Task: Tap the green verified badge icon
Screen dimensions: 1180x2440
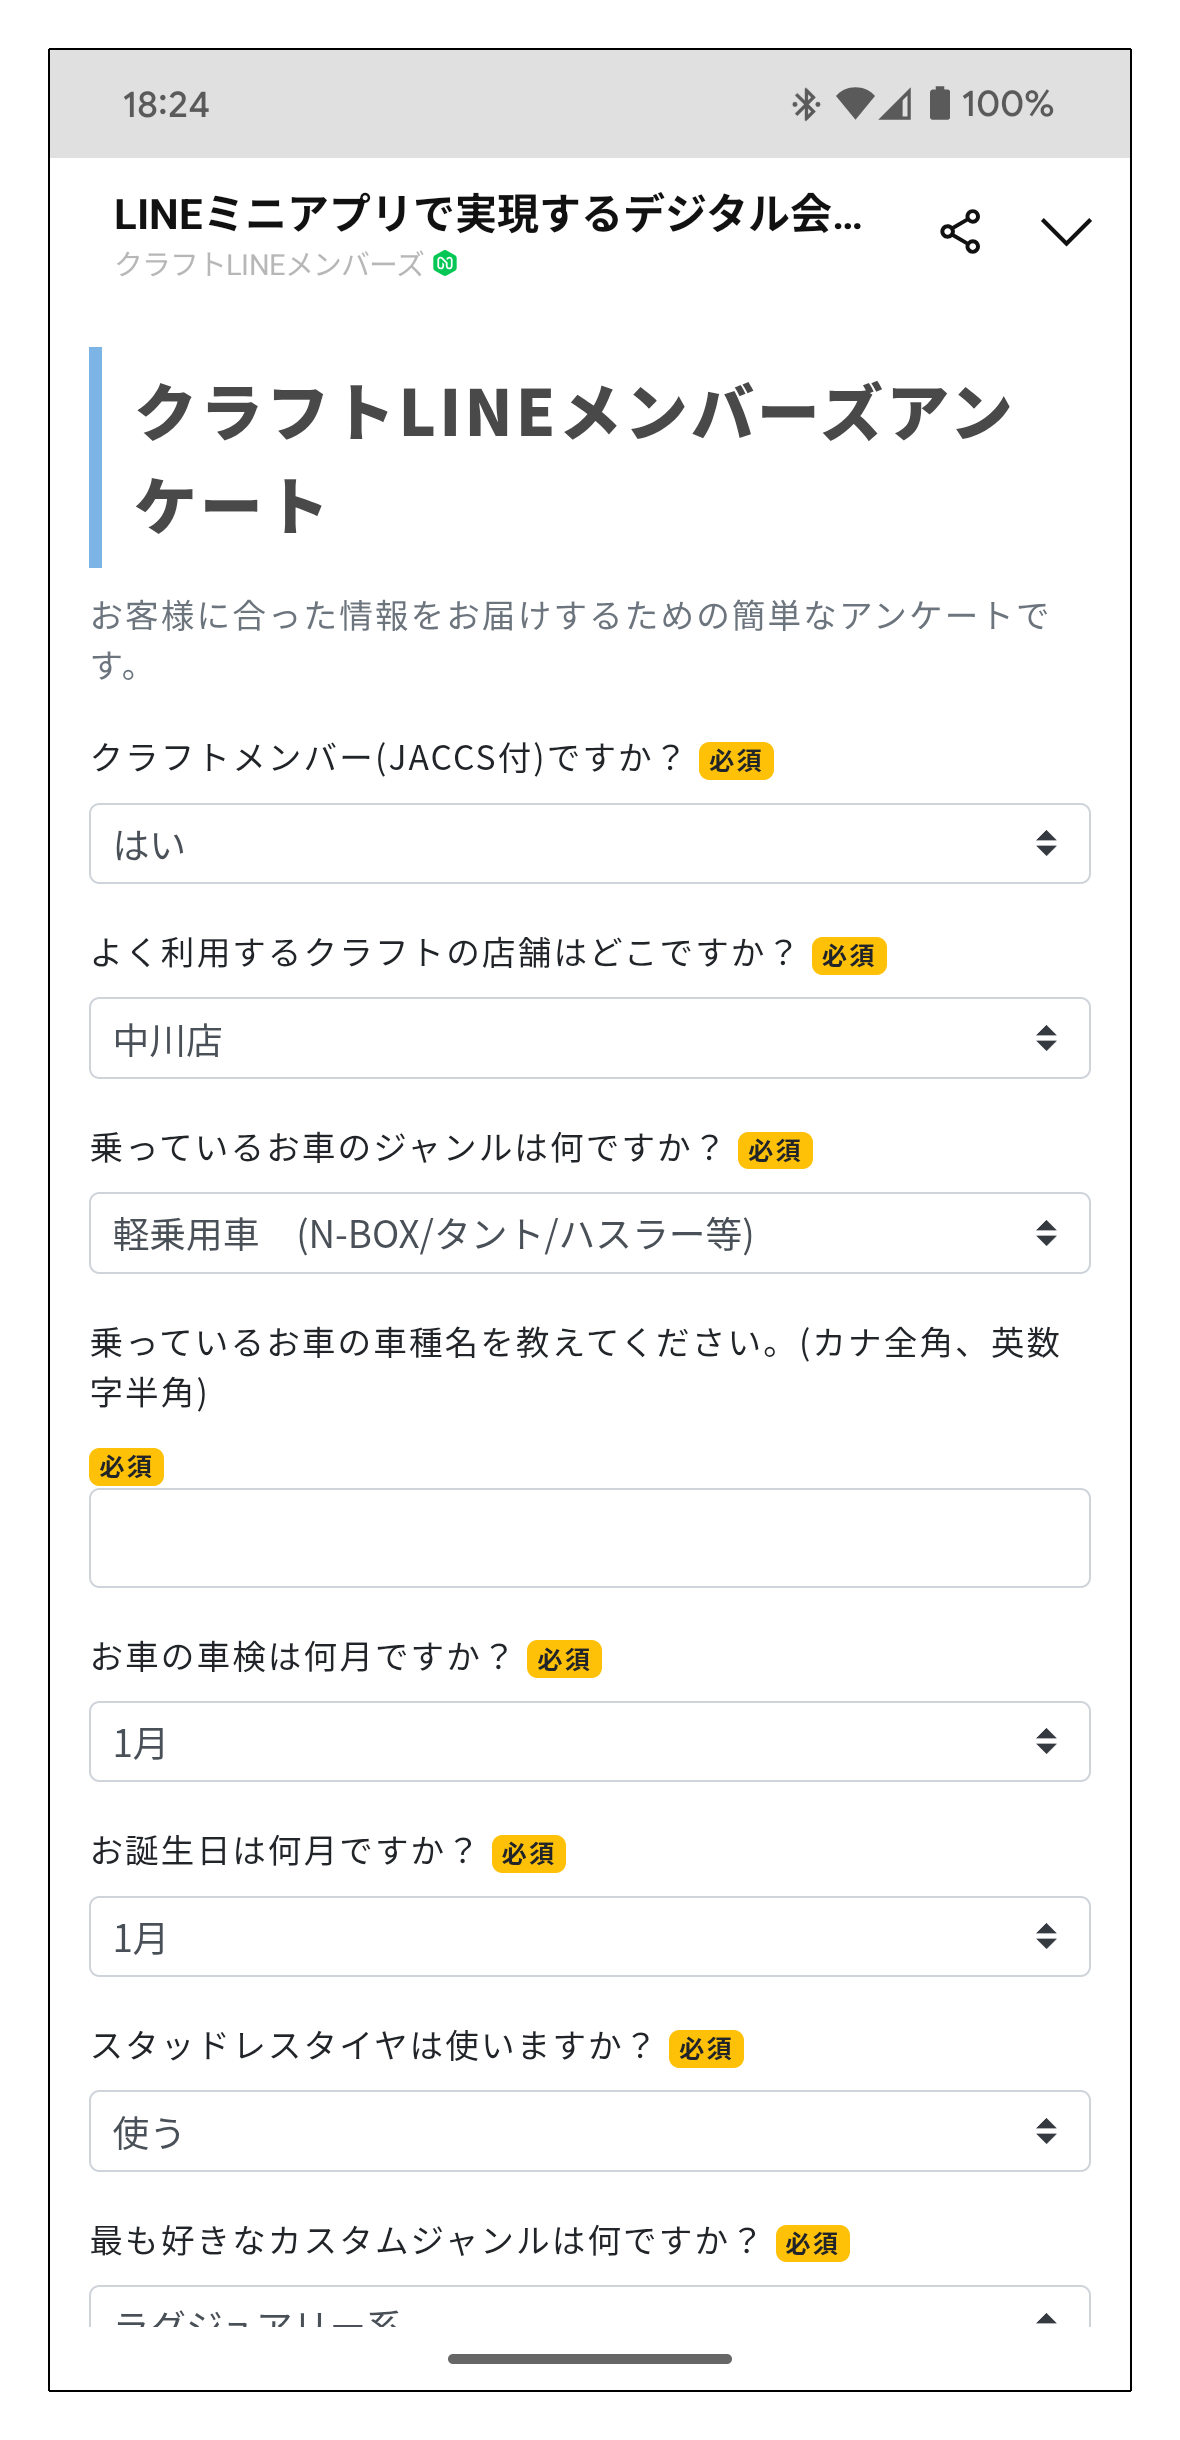Action: (445, 264)
